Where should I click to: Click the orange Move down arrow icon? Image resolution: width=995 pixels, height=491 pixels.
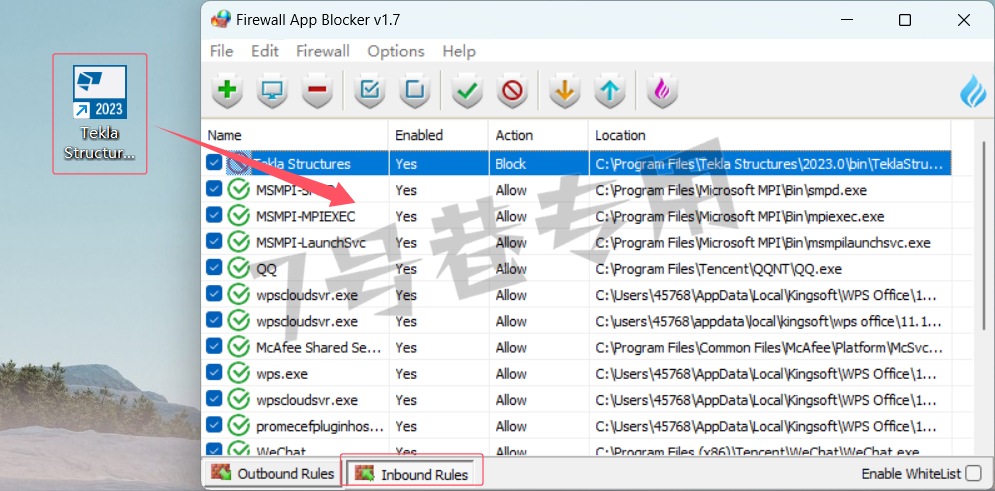[565, 91]
